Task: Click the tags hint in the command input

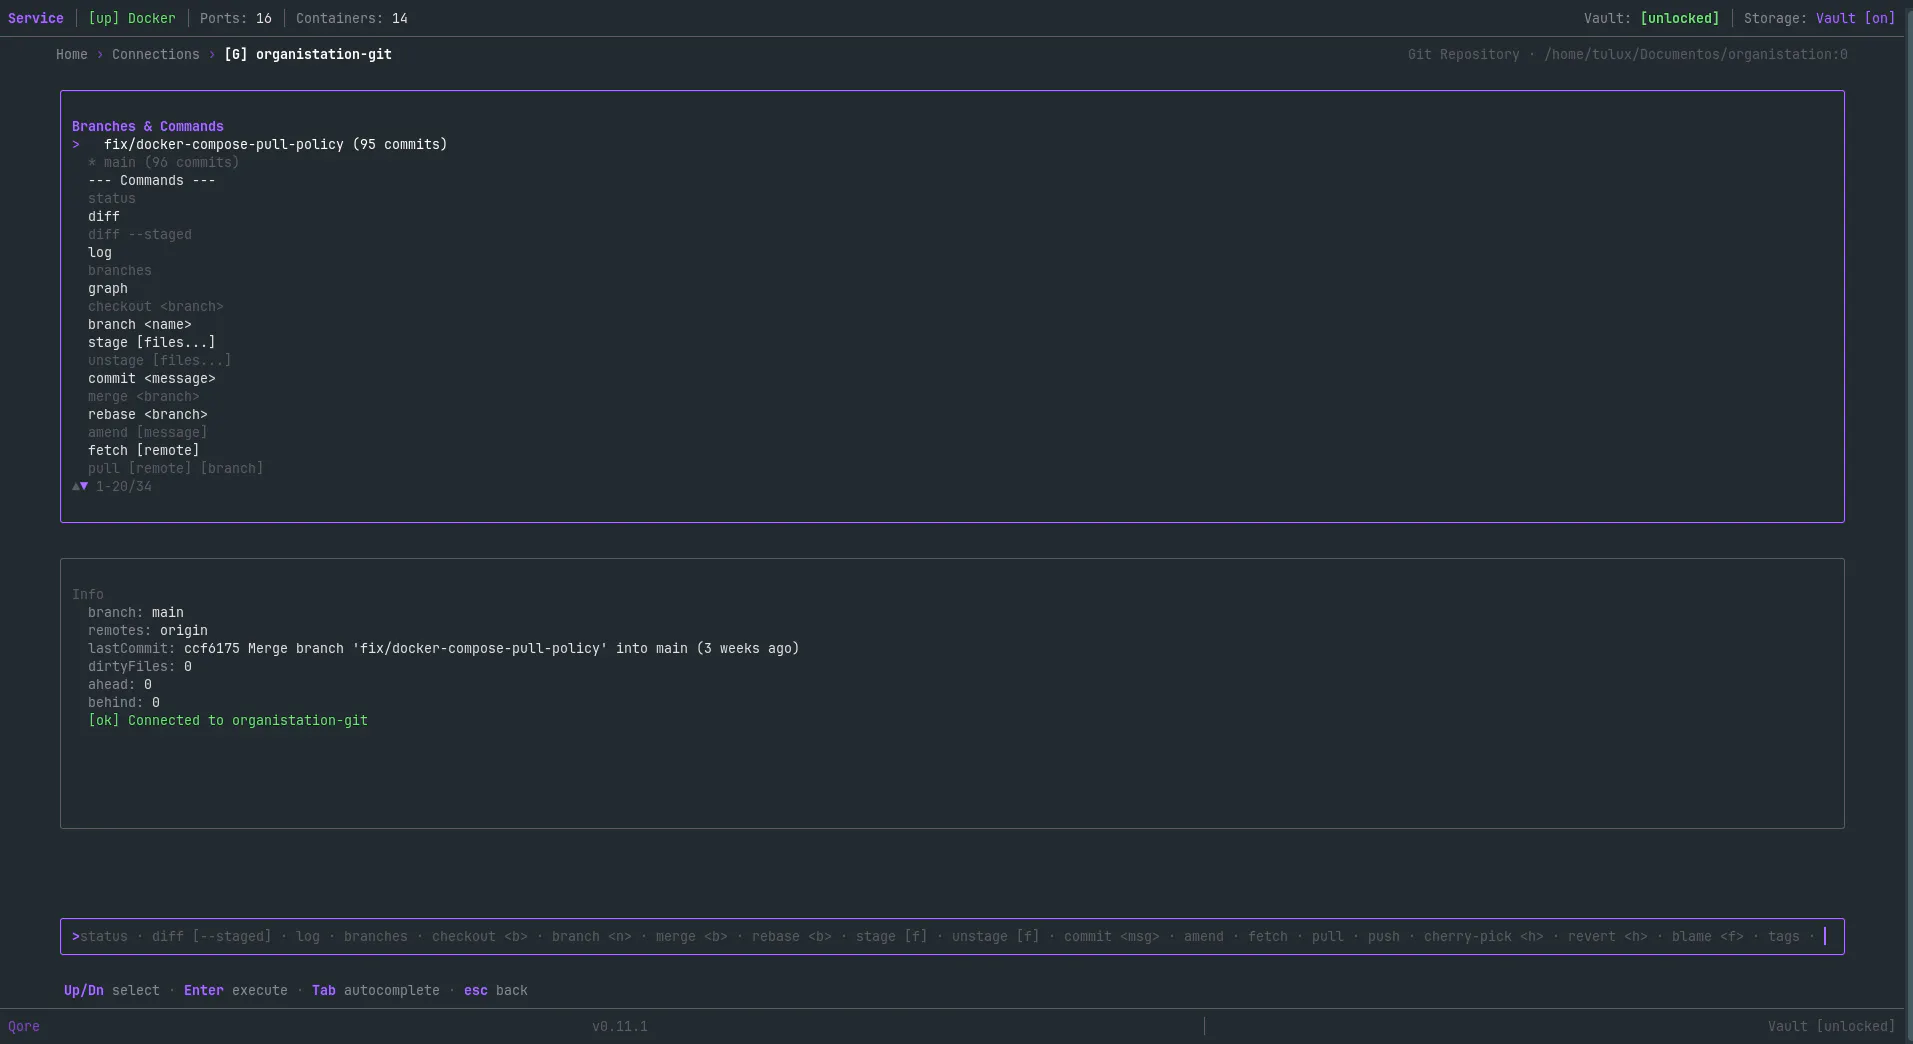Action: tap(1783, 936)
